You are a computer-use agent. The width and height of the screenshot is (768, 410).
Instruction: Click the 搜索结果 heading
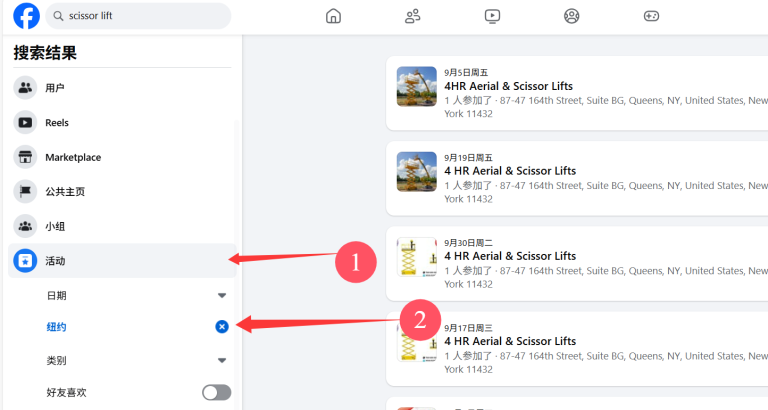pos(45,52)
